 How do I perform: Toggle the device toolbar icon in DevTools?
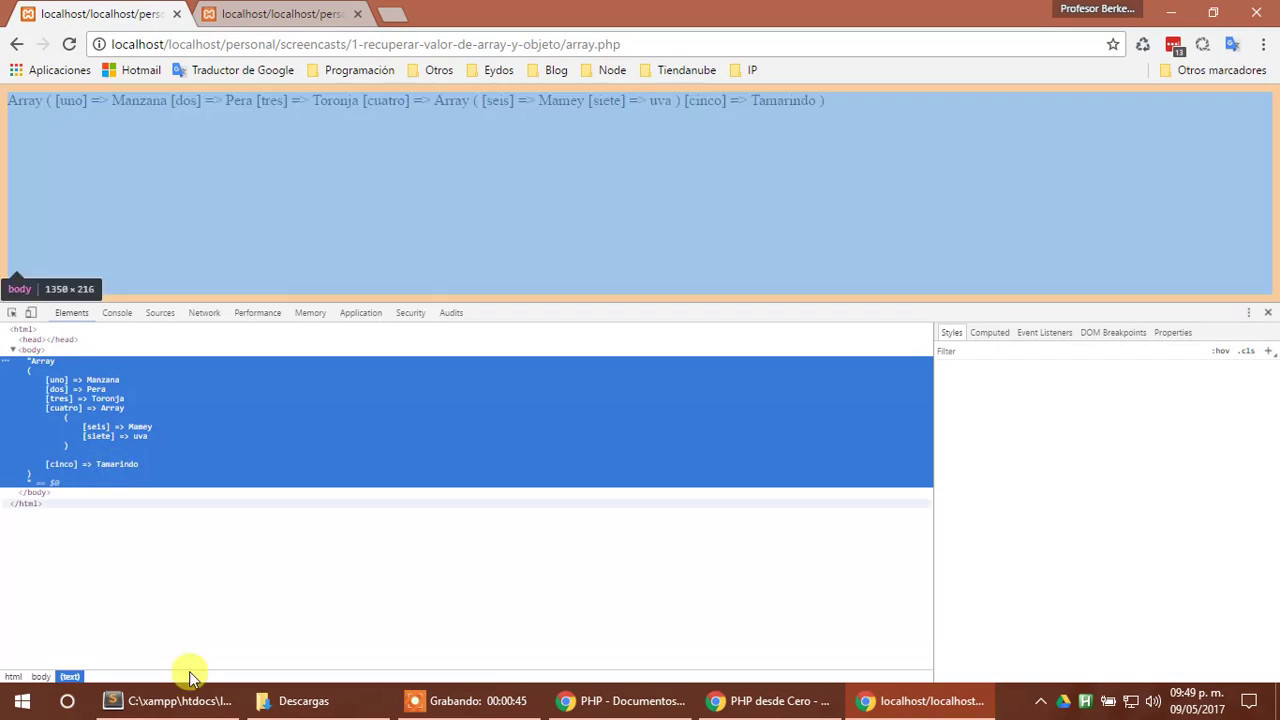click(x=31, y=313)
